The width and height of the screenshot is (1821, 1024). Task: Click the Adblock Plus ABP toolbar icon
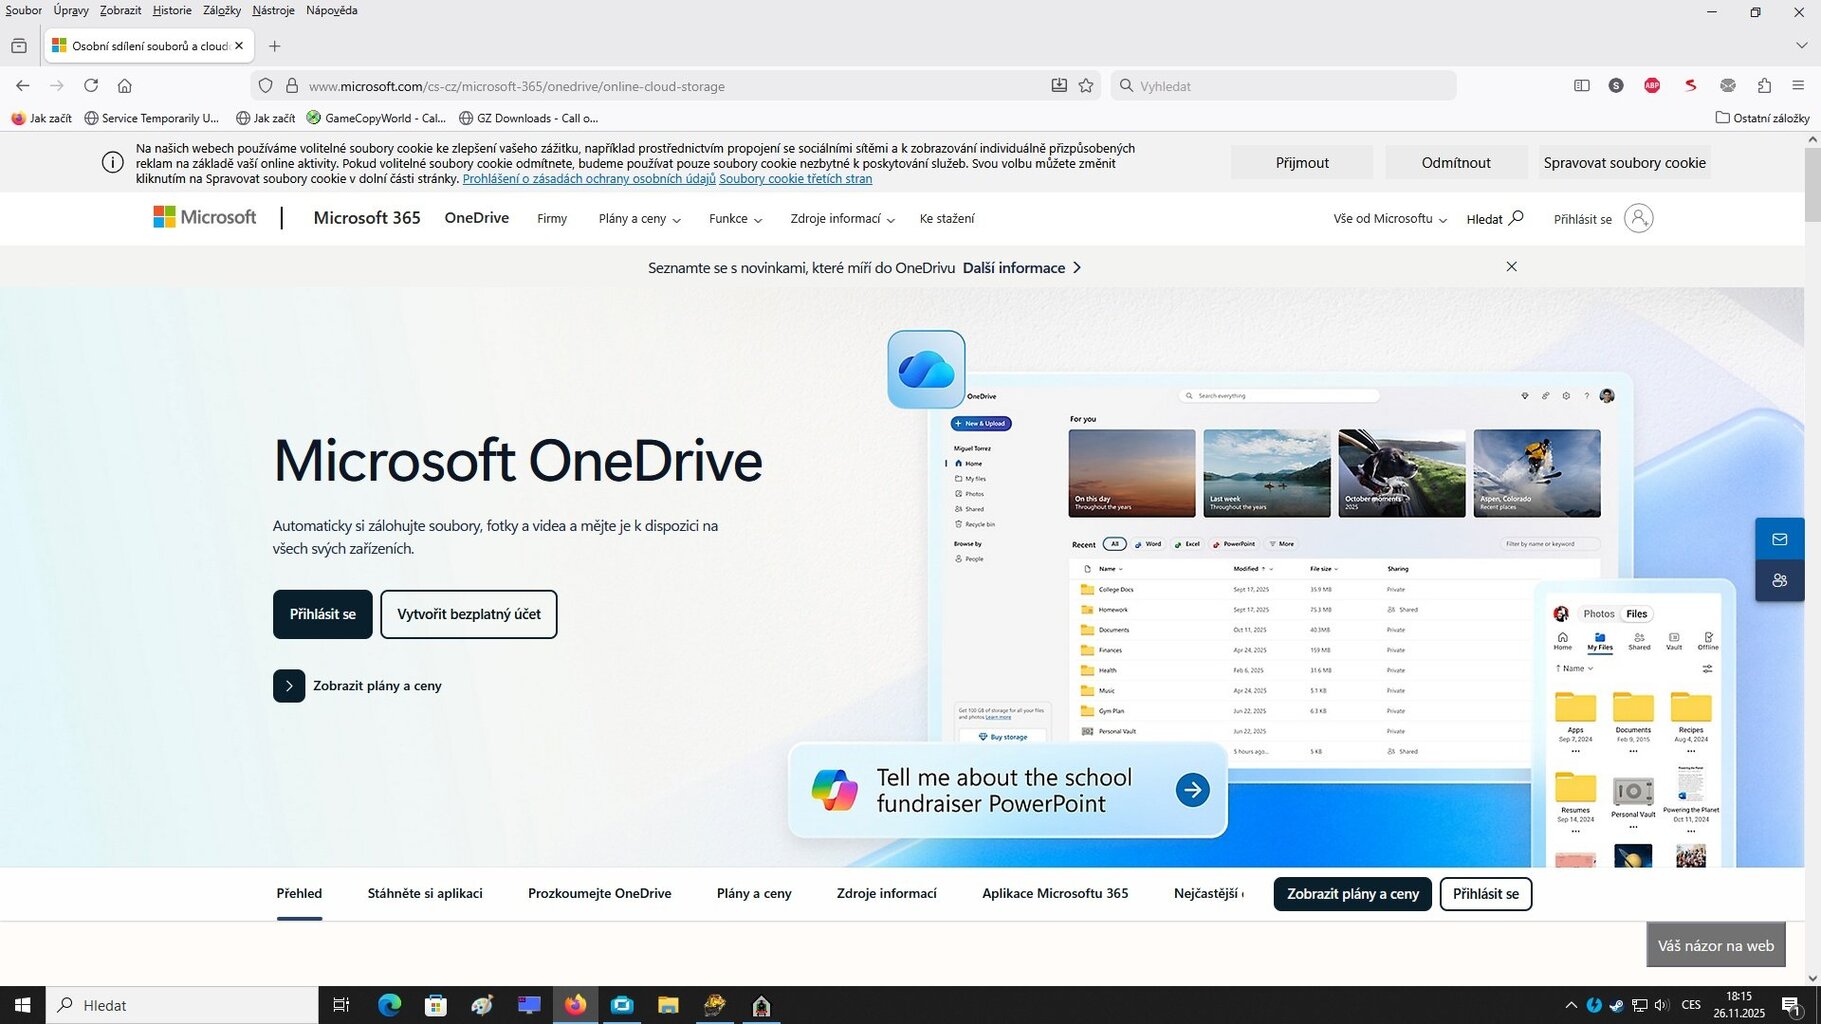pyautogui.click(x=1652, y=86)
